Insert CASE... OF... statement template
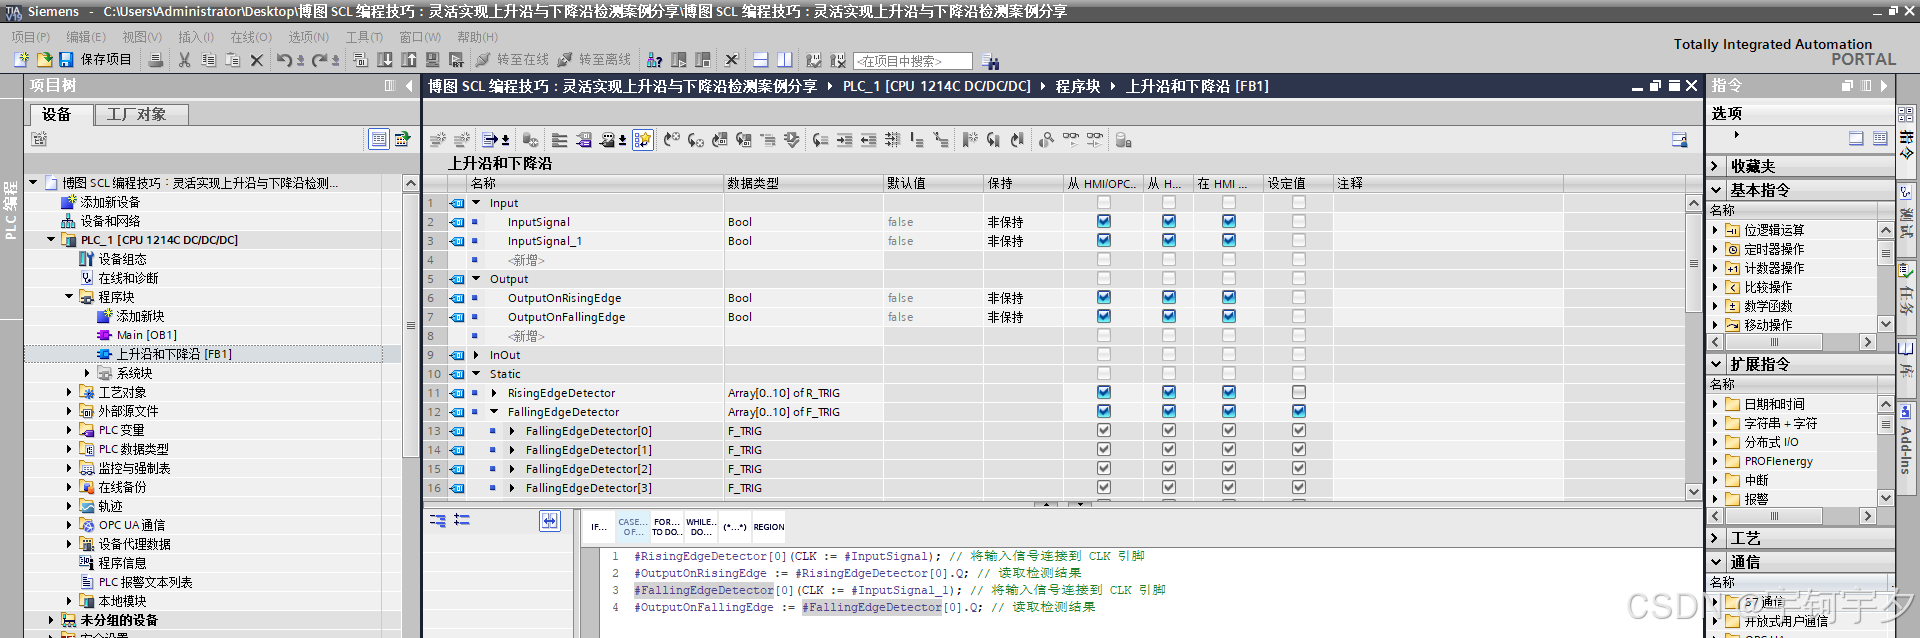 coord(632,527)
